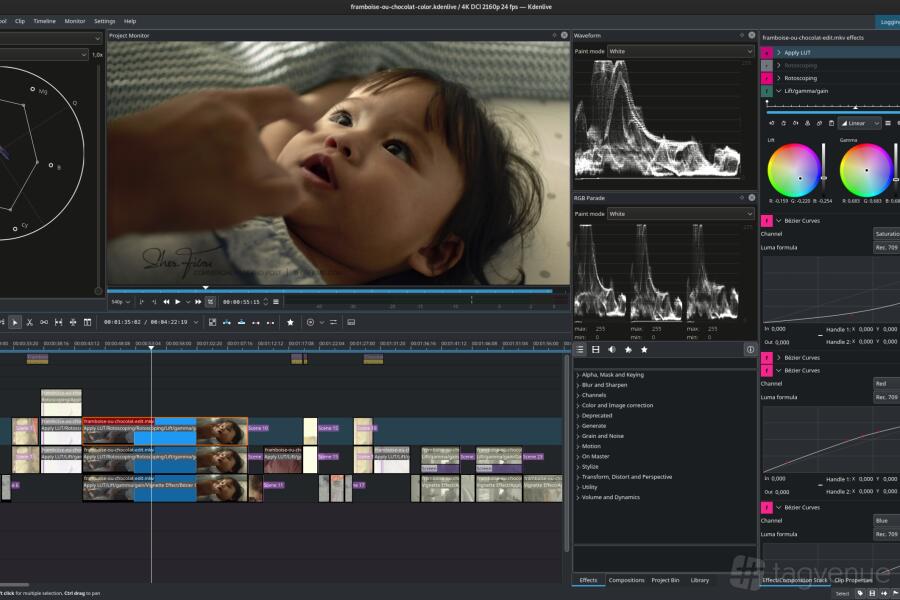
Task: Click the favorite star icon in timeline toolbar
Action: click(291, 322)
